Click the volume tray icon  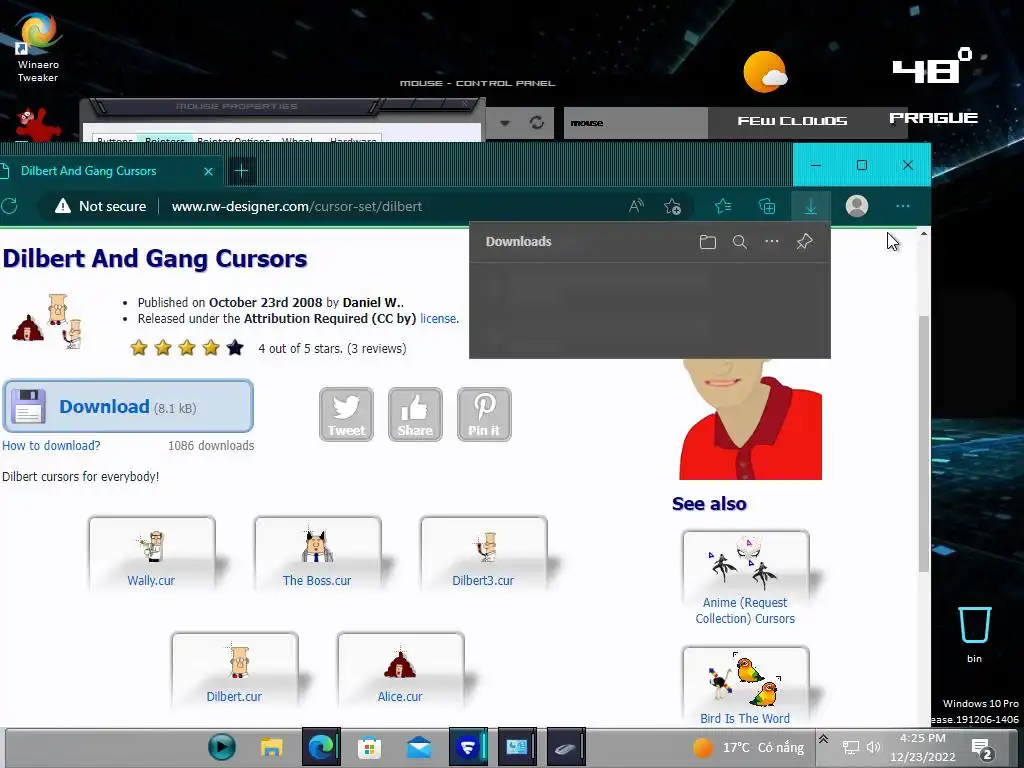(x=873, y=747)
